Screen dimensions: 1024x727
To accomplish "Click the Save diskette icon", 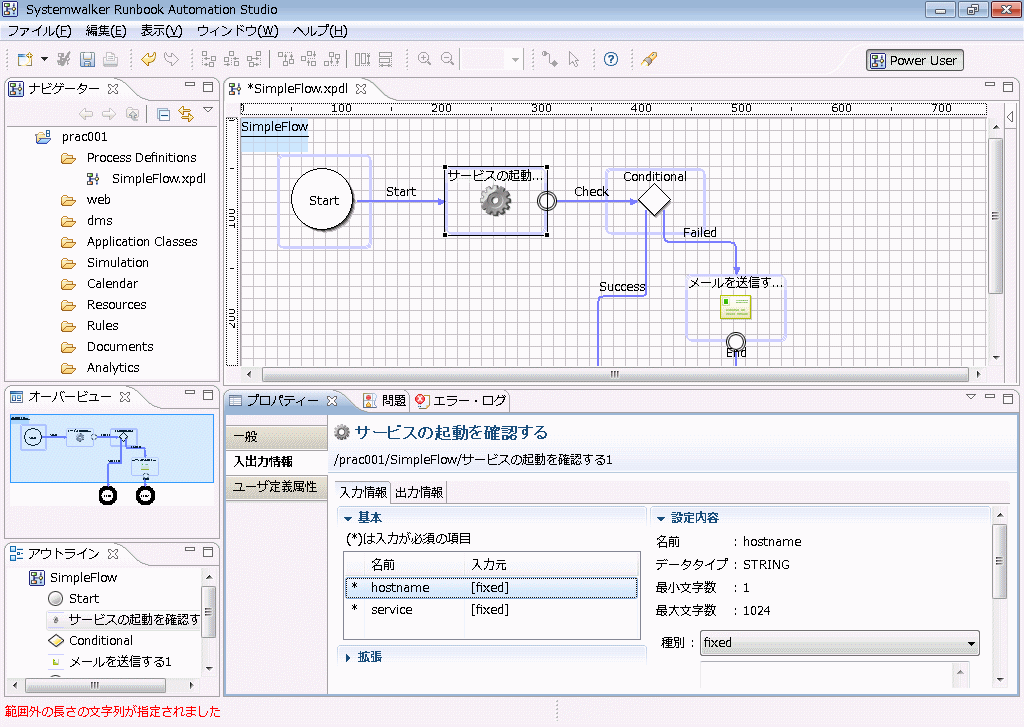I will click(87, 59).
